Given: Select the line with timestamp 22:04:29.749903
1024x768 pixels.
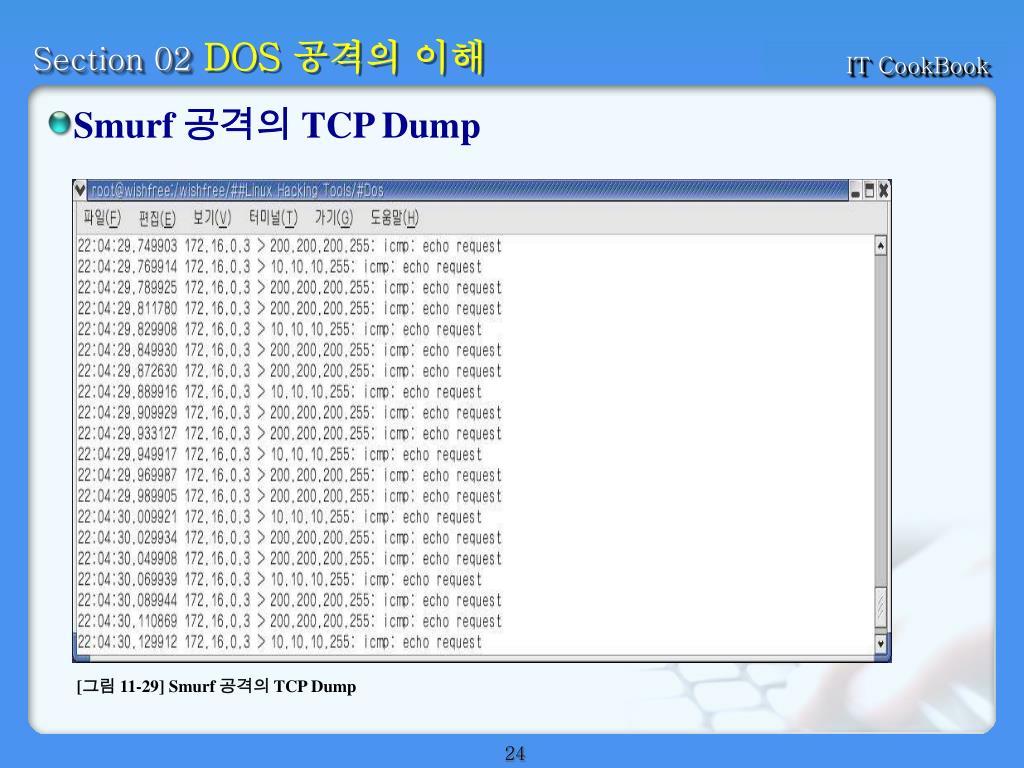Looking at the screenshot, I should tap(289, 246).
